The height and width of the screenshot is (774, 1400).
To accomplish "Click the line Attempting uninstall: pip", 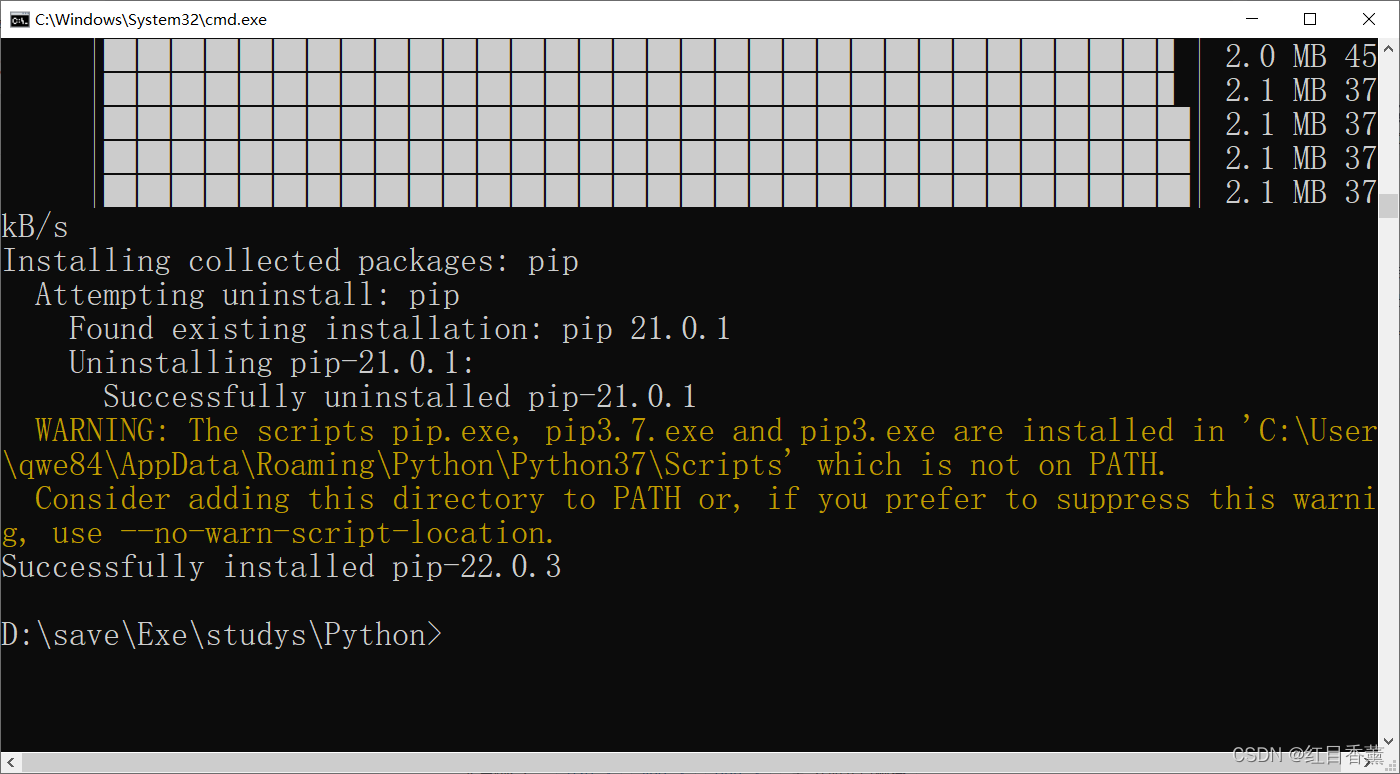I will (x=245, y=294).
